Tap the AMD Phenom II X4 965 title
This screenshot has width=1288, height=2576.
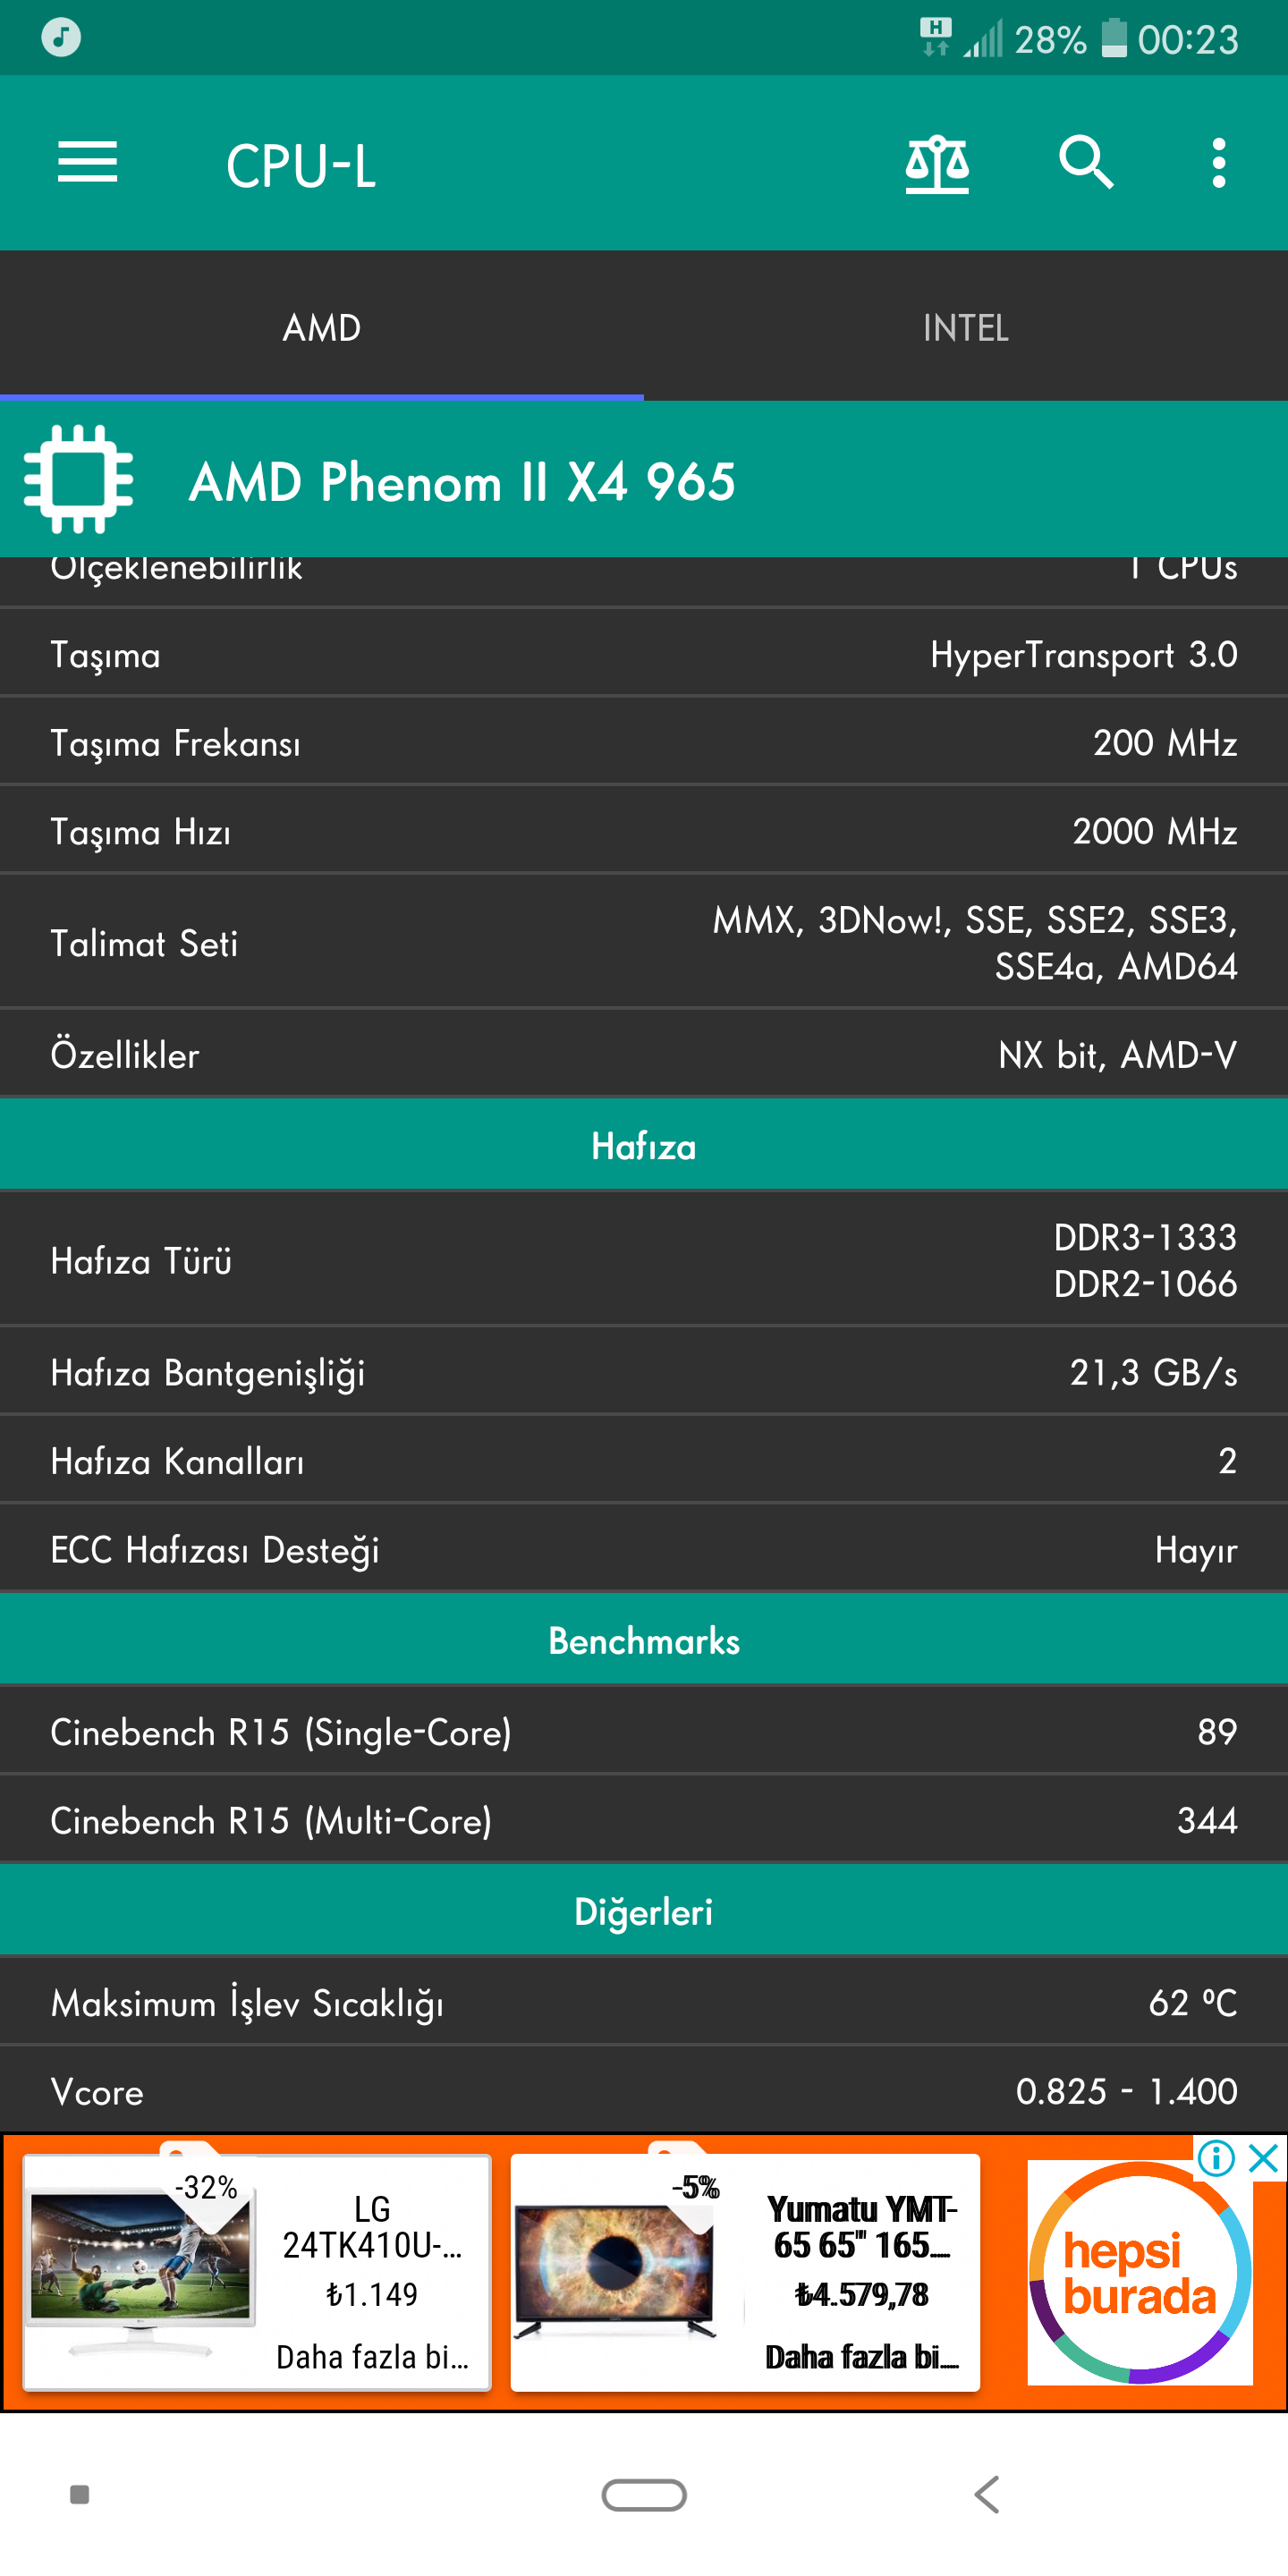tap(462, 482)
